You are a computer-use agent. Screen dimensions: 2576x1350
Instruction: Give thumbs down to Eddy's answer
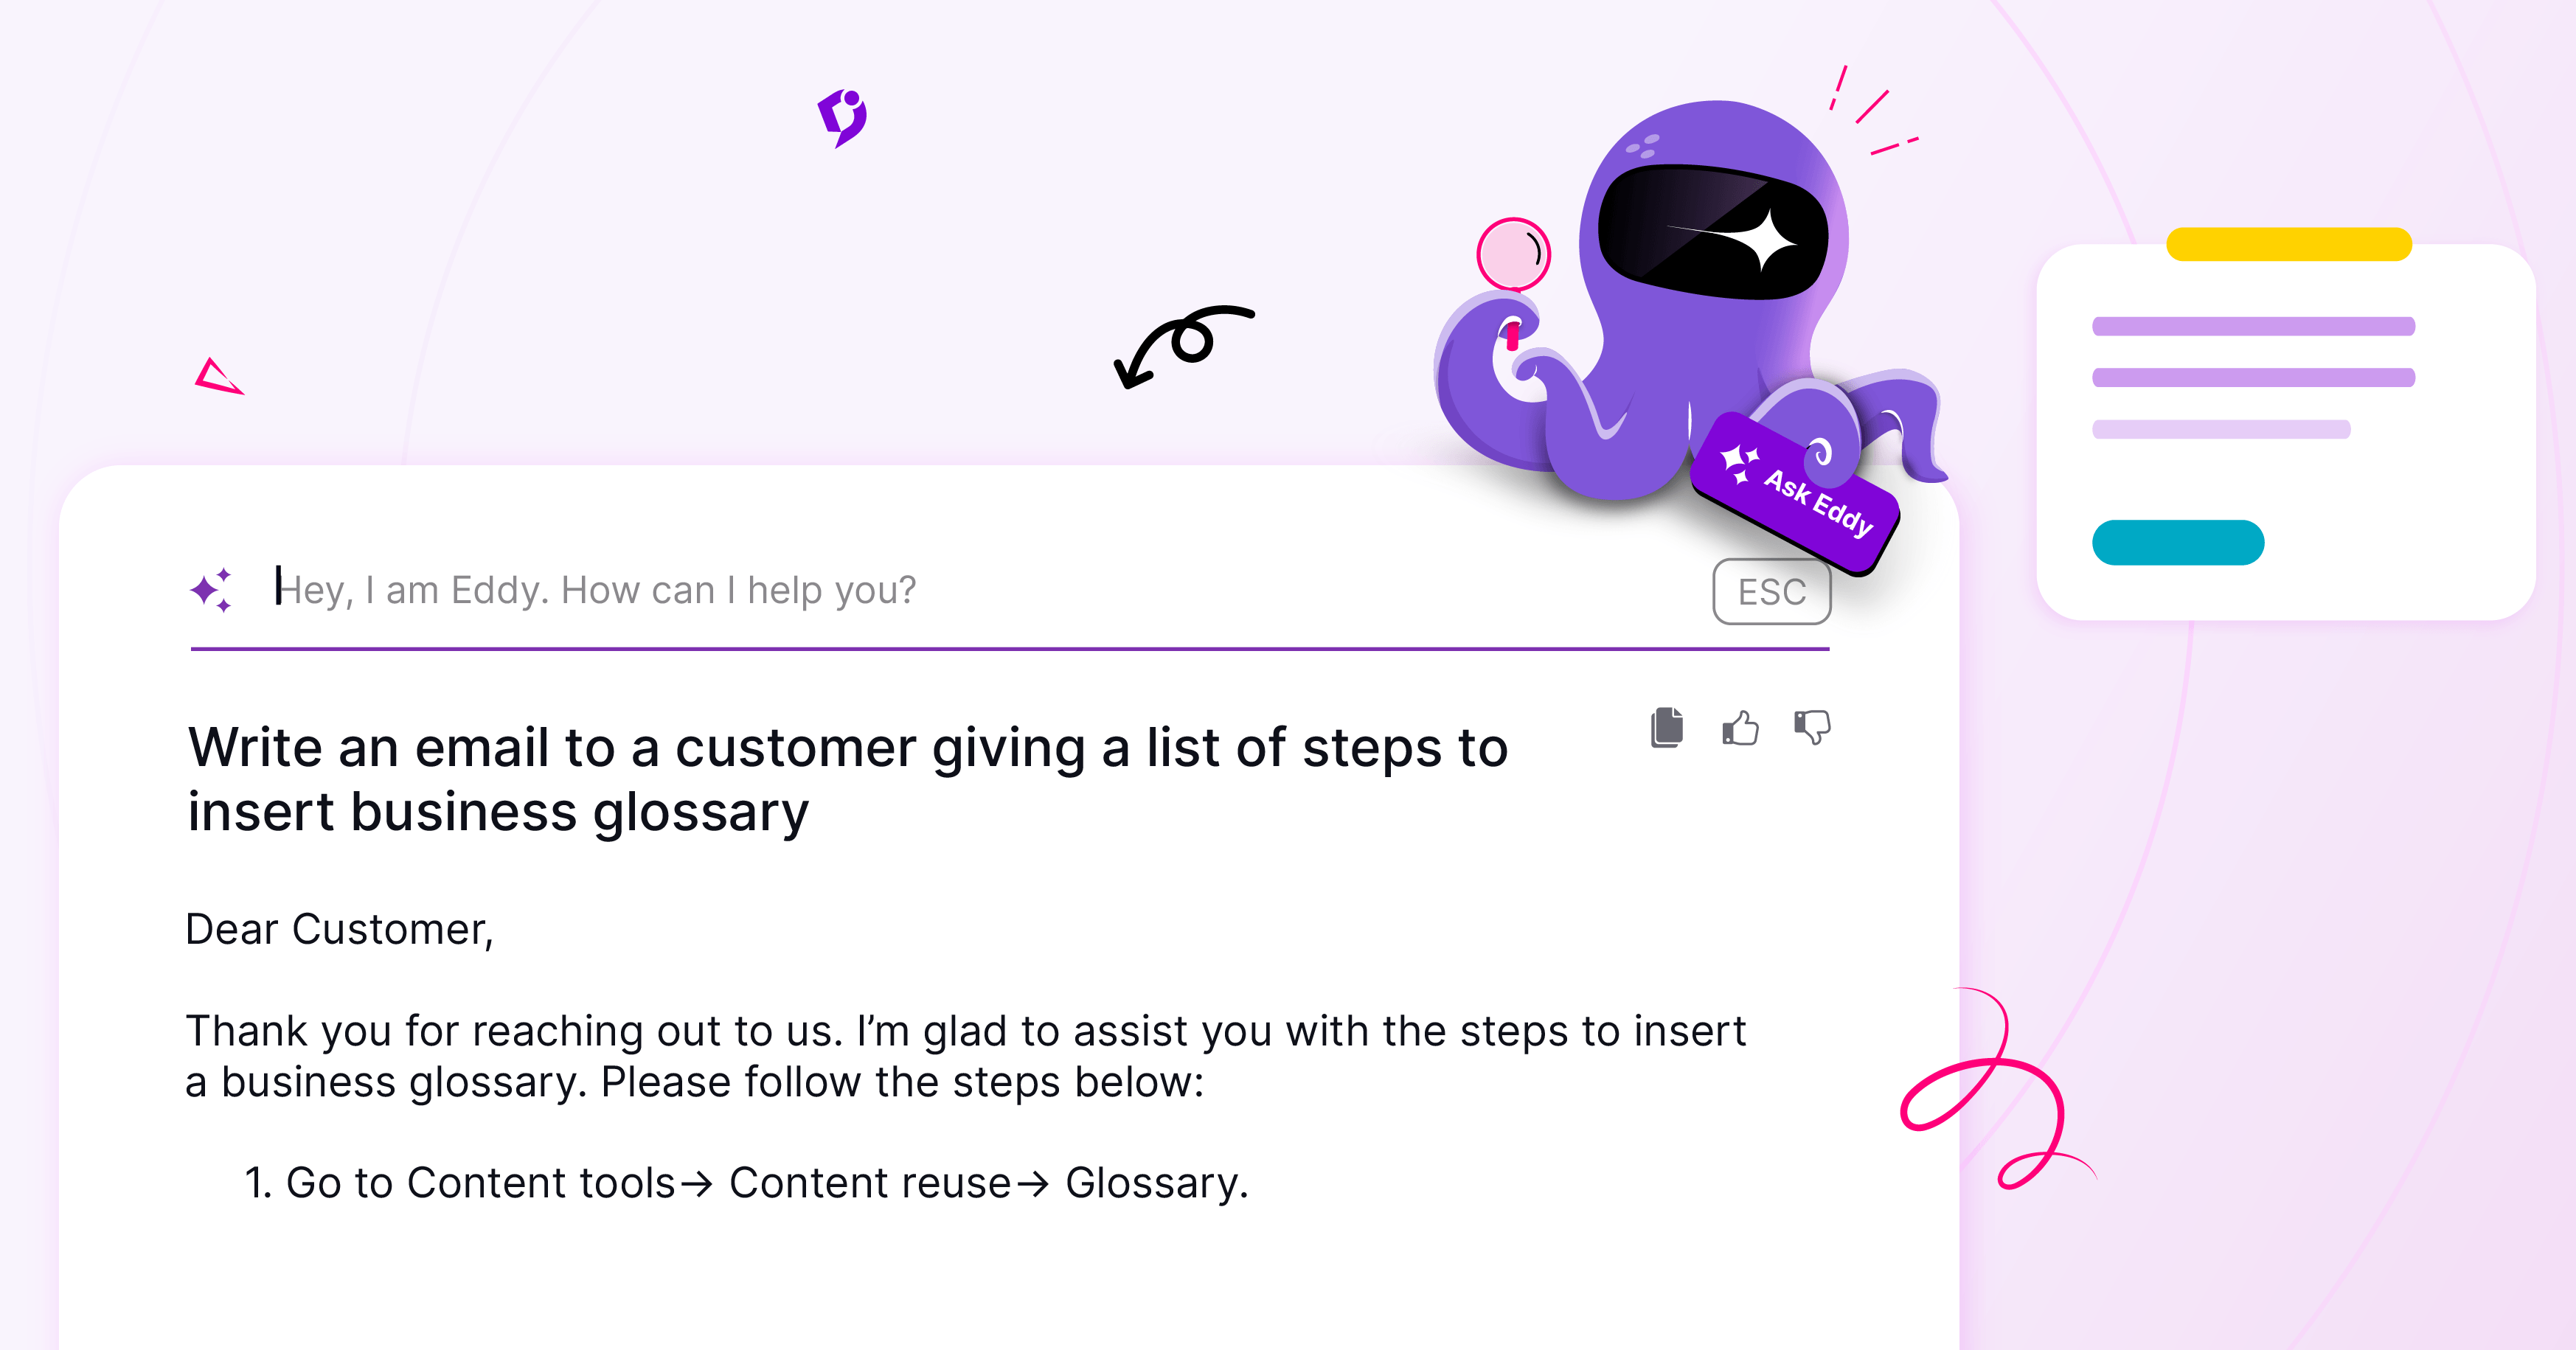(1812, 727)
